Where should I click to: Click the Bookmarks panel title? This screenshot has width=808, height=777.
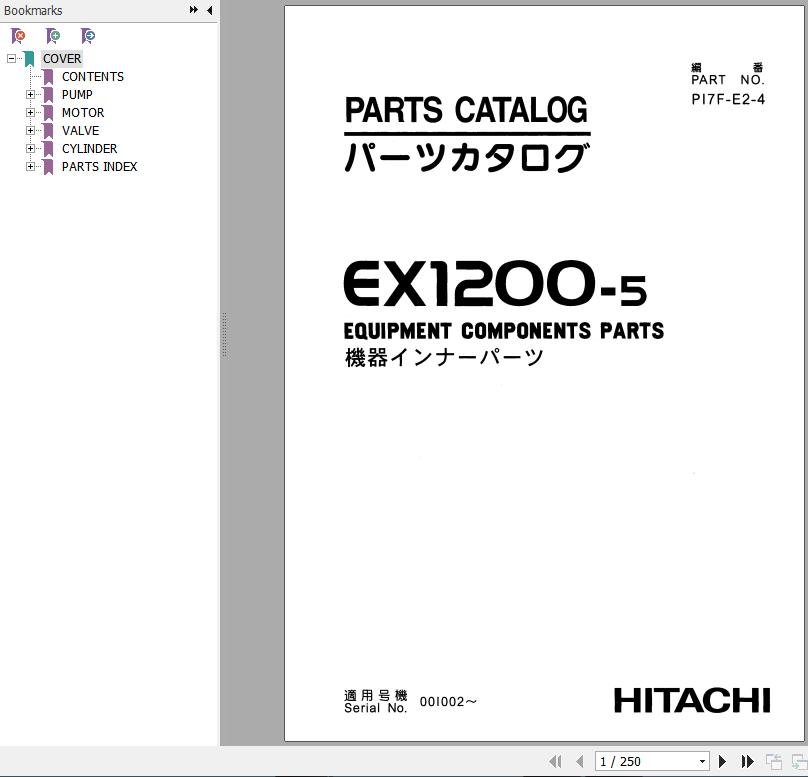pyautogui.click(x=33, y=10)
